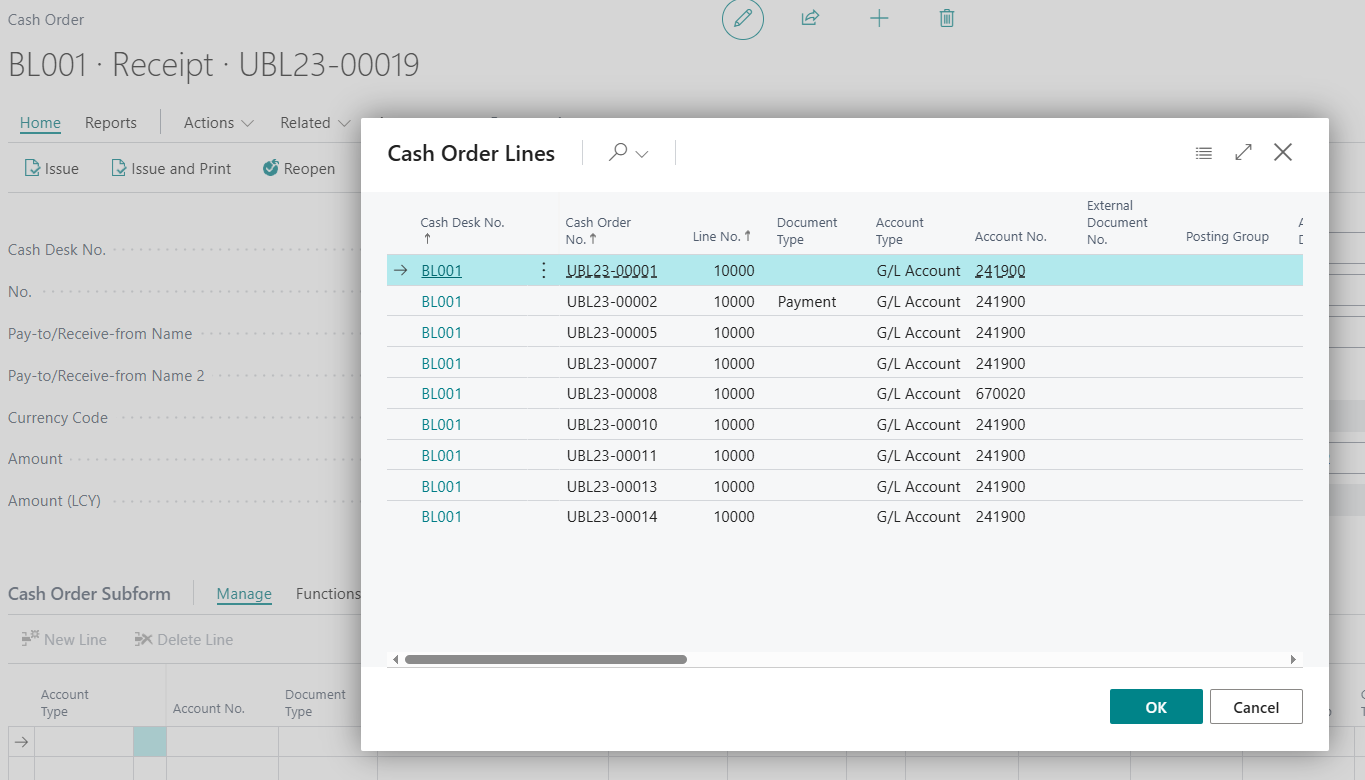This screenshot has height=780, width=1365.
Task: Click the horizontal scrollbar thumb
Action: (546, 659)
